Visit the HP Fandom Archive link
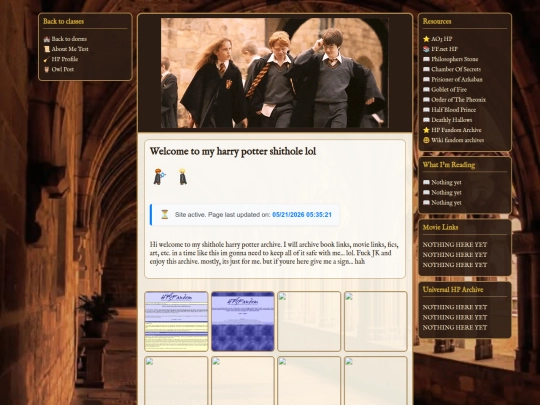The width and height of the screenshot is (540, 405). tap(456, 130)
